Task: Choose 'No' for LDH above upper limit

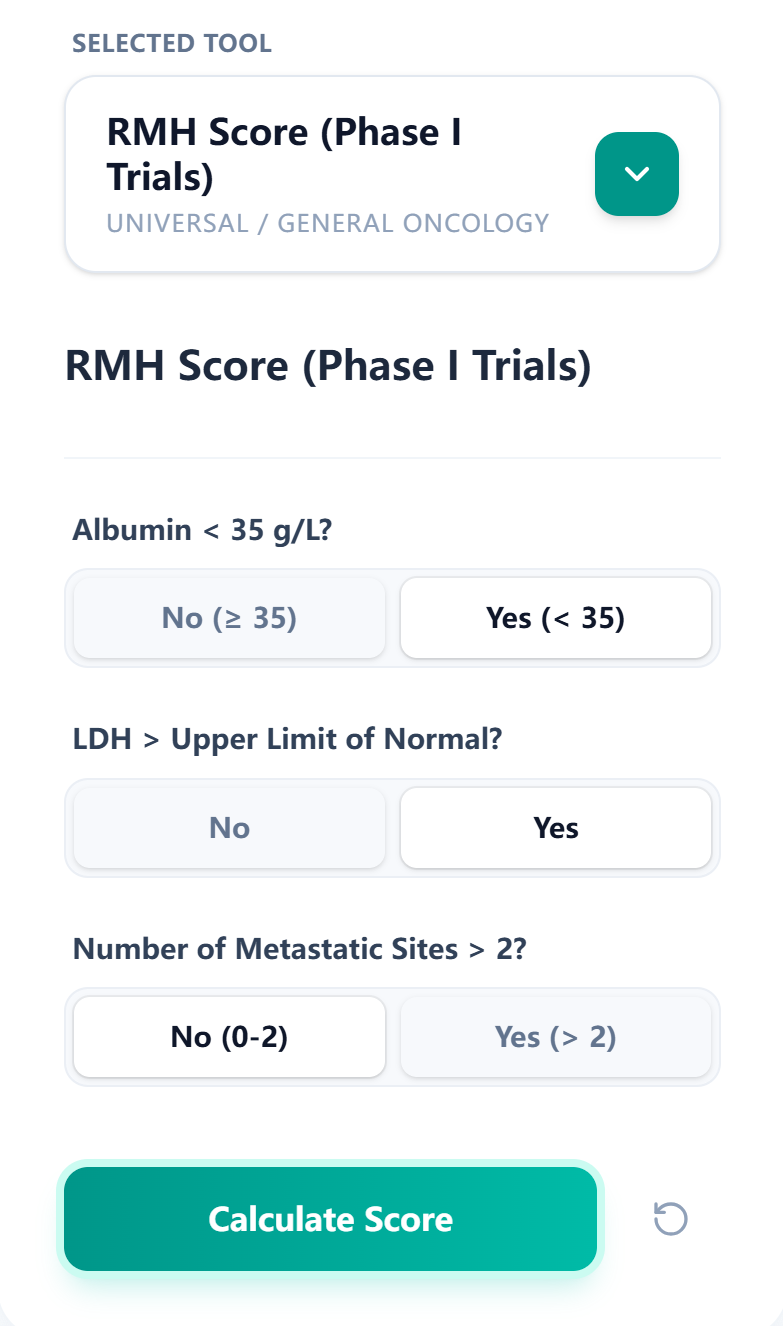Action: 228,827
